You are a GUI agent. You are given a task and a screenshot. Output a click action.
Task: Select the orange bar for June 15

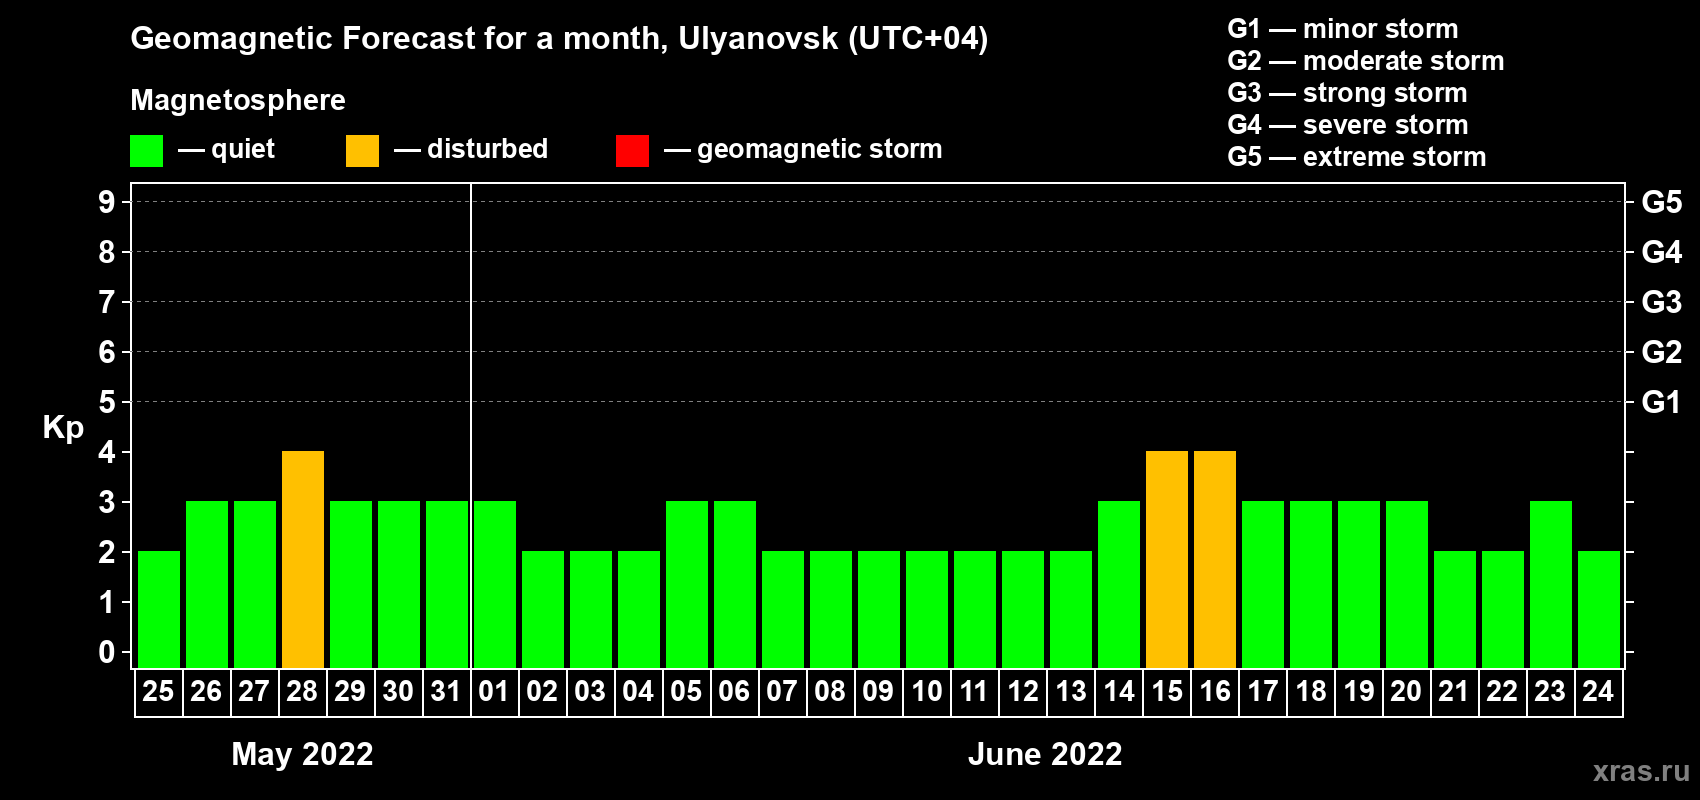(x=1167, y=560)
